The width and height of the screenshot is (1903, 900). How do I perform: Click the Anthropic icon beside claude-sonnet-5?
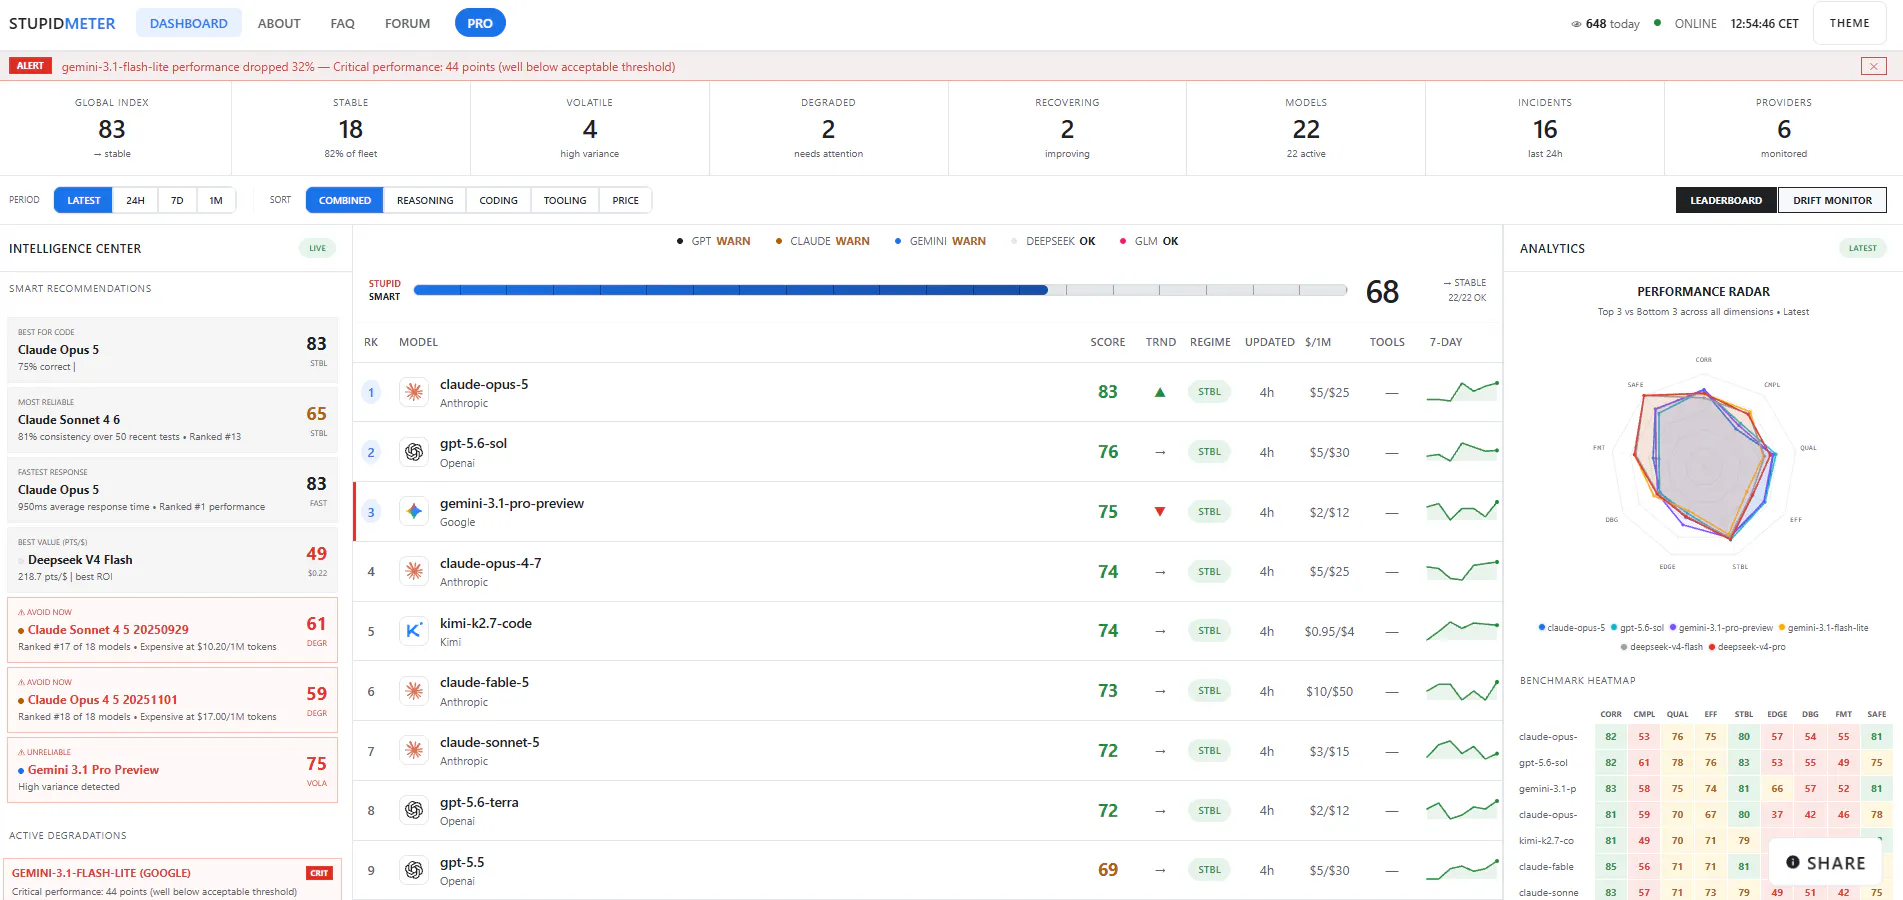click(414, 751)
